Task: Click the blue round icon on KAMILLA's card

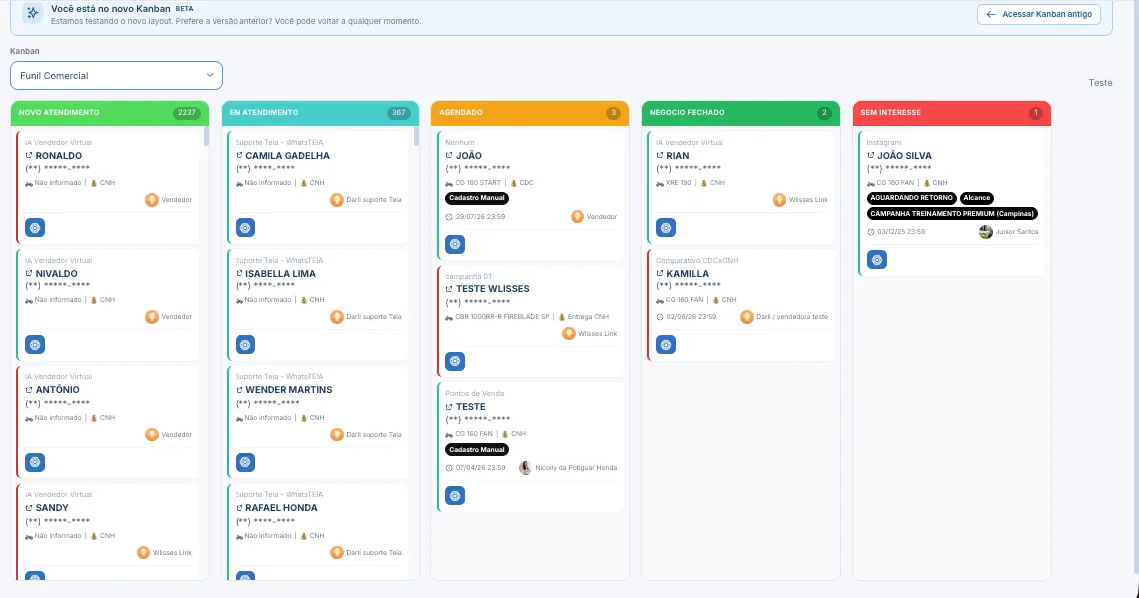Action: (666, 344)
